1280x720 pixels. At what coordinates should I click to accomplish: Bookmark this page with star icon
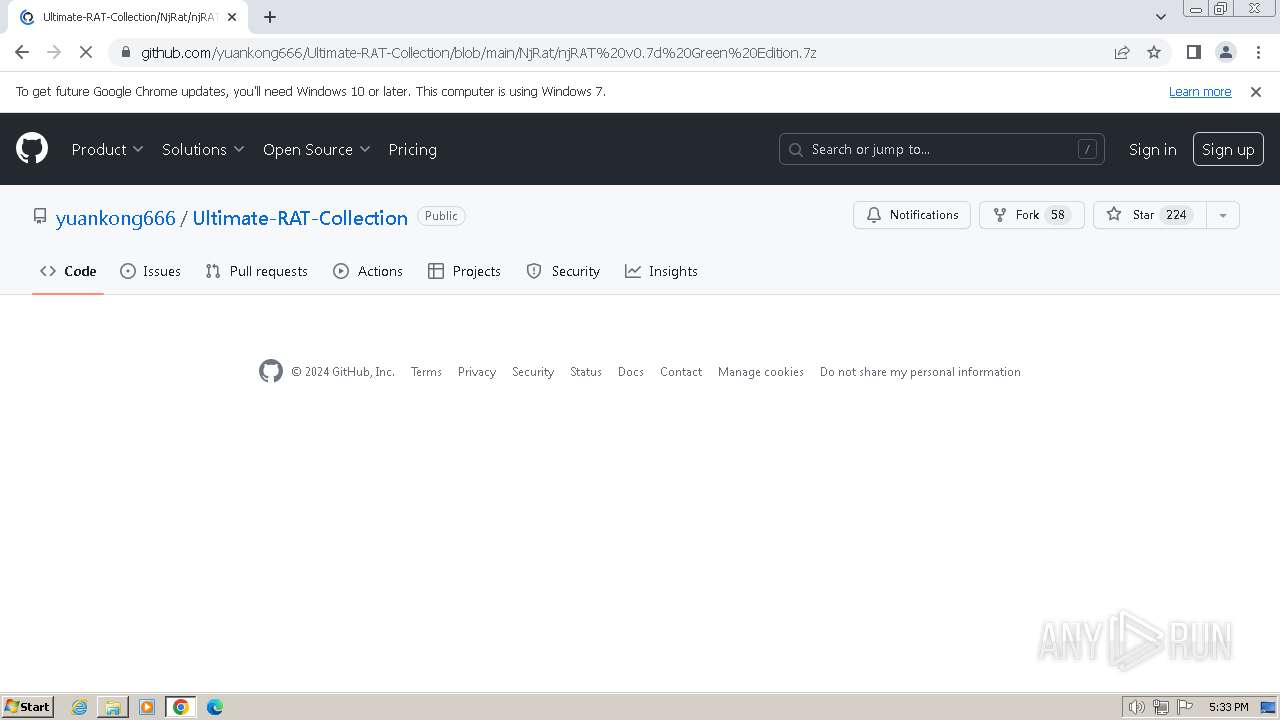pos(1154,52)
